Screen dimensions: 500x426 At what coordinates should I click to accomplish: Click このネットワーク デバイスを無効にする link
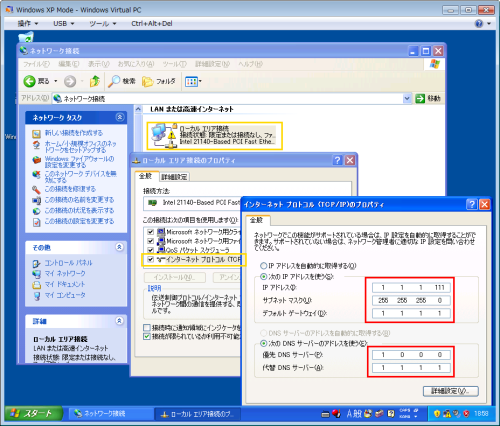(x=81, y=177)
